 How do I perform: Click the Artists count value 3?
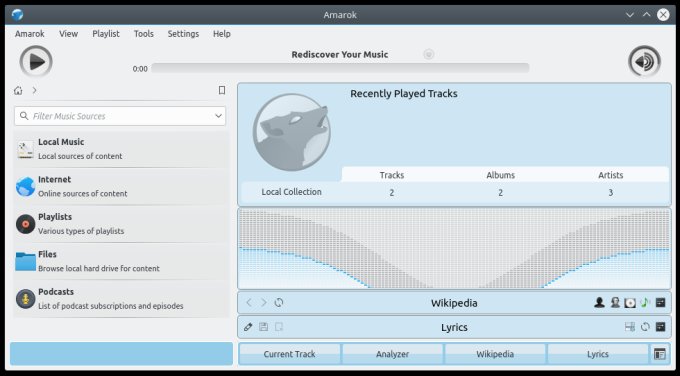(611, 193)
